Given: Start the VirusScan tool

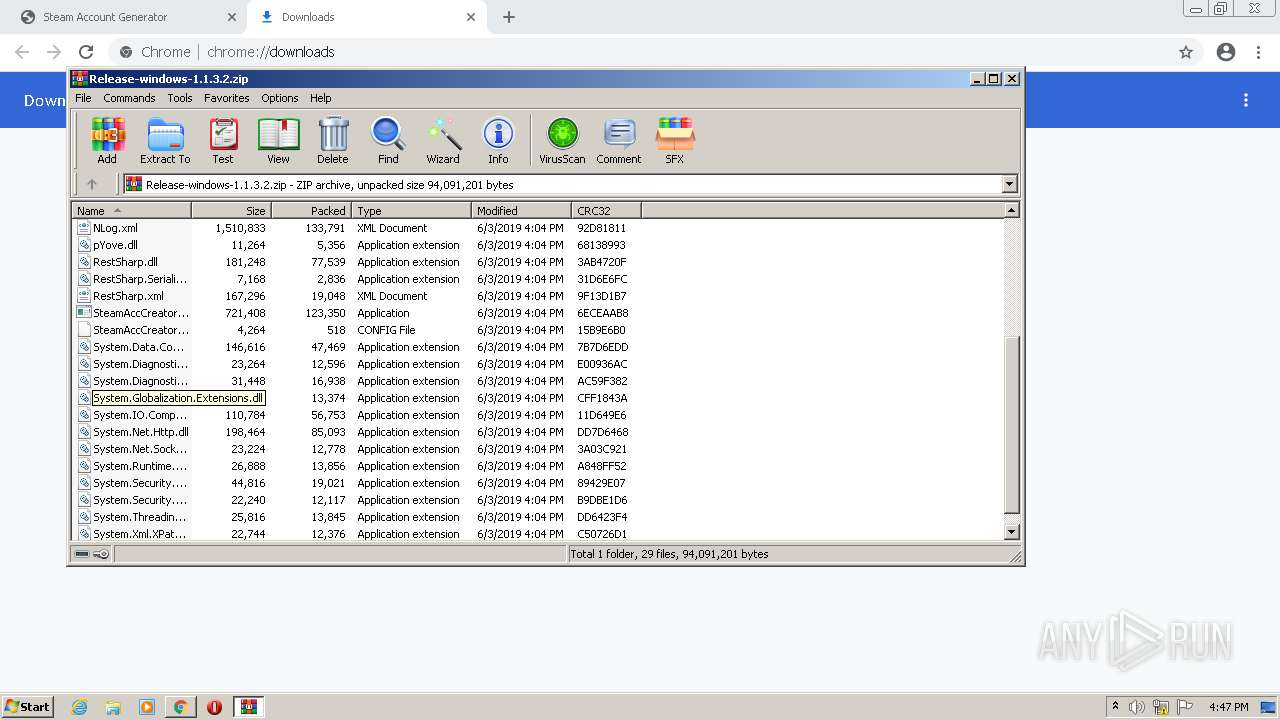Looking at the screenshot, I should (562, 141).
